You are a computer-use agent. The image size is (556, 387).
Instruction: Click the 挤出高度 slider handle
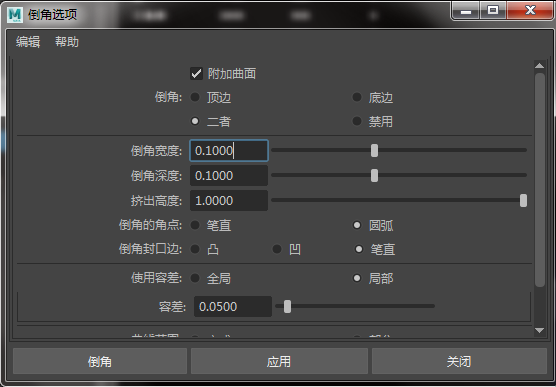coord(523,200)
